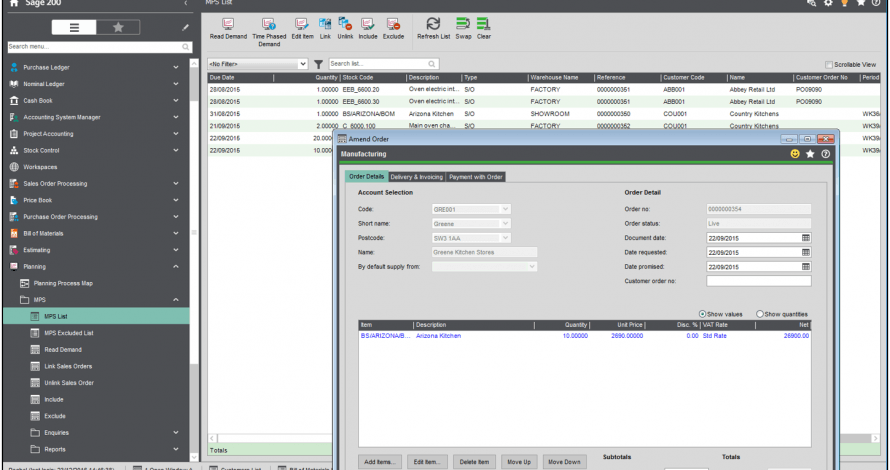Image resolution: width=890 pixels, height=470 pixels.
Task: Click the Sage 200 home icon
Action: point(14,3)
